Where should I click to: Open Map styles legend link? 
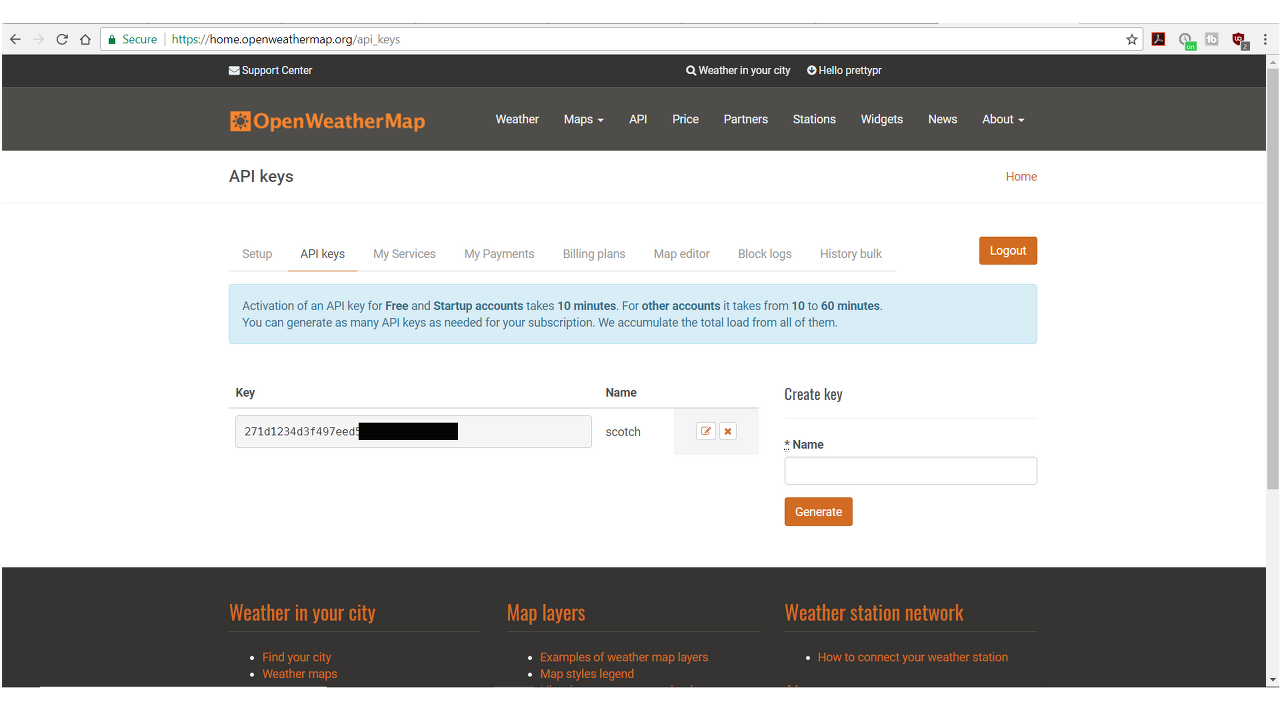[587, 674]
